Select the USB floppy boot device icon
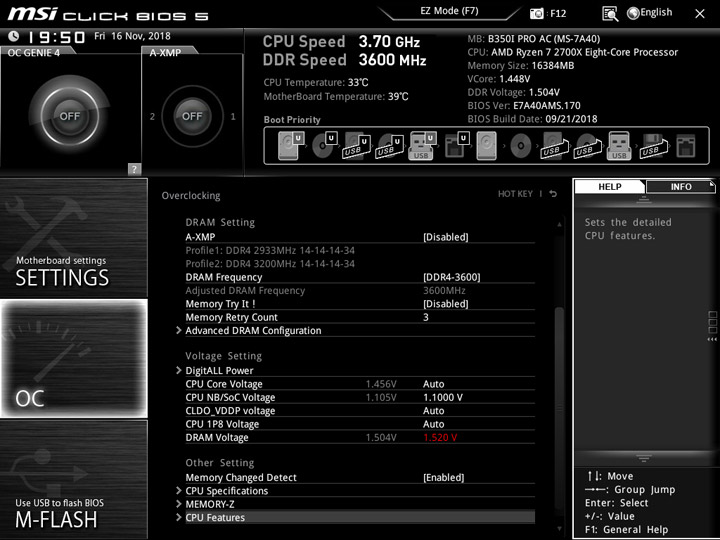 [654, 146]
